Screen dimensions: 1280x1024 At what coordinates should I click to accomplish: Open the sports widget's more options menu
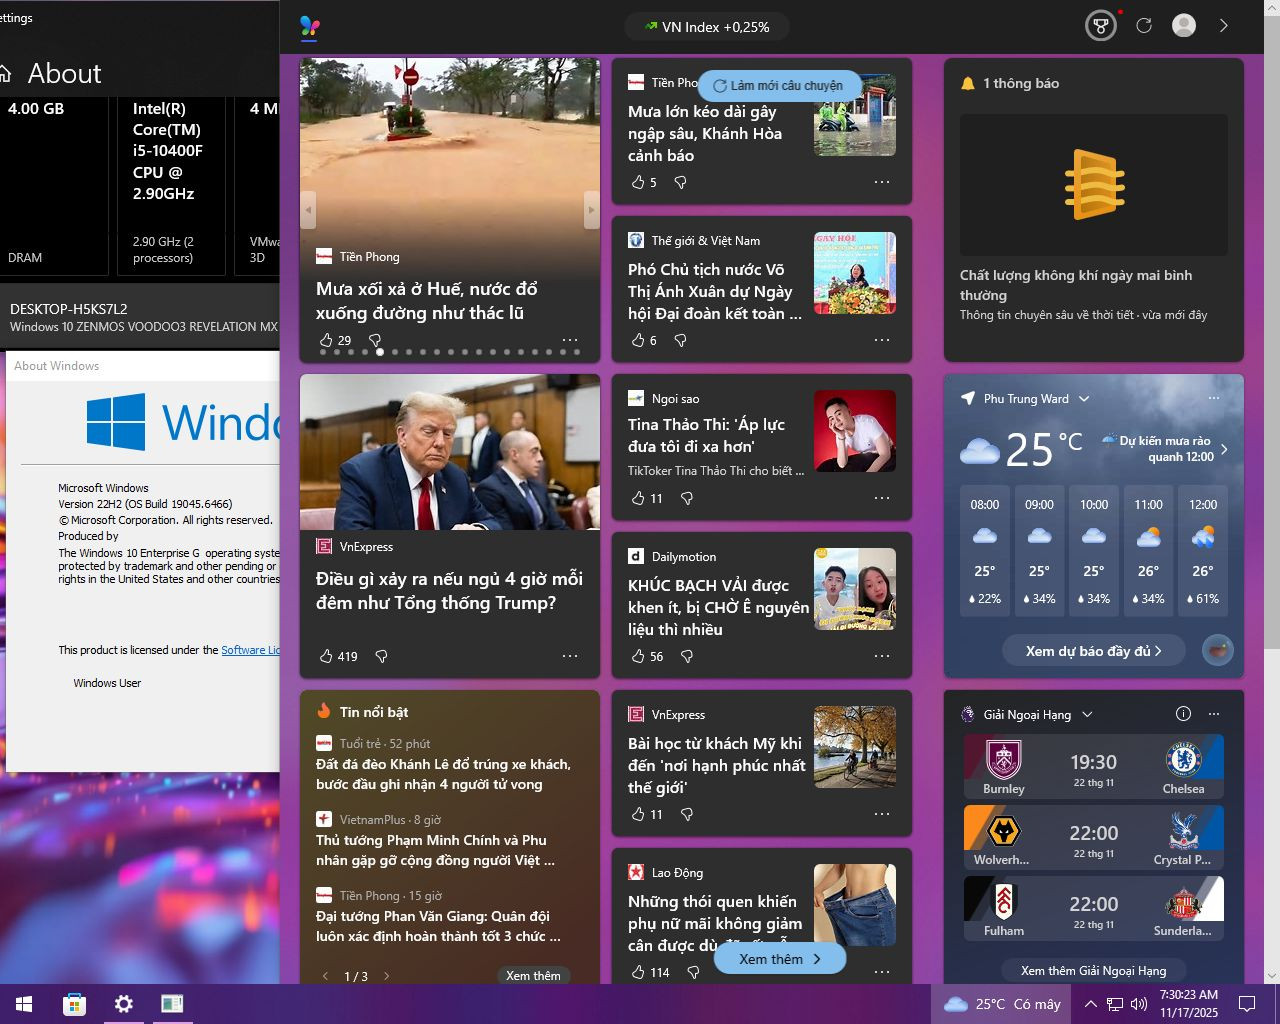[1214, 714]
